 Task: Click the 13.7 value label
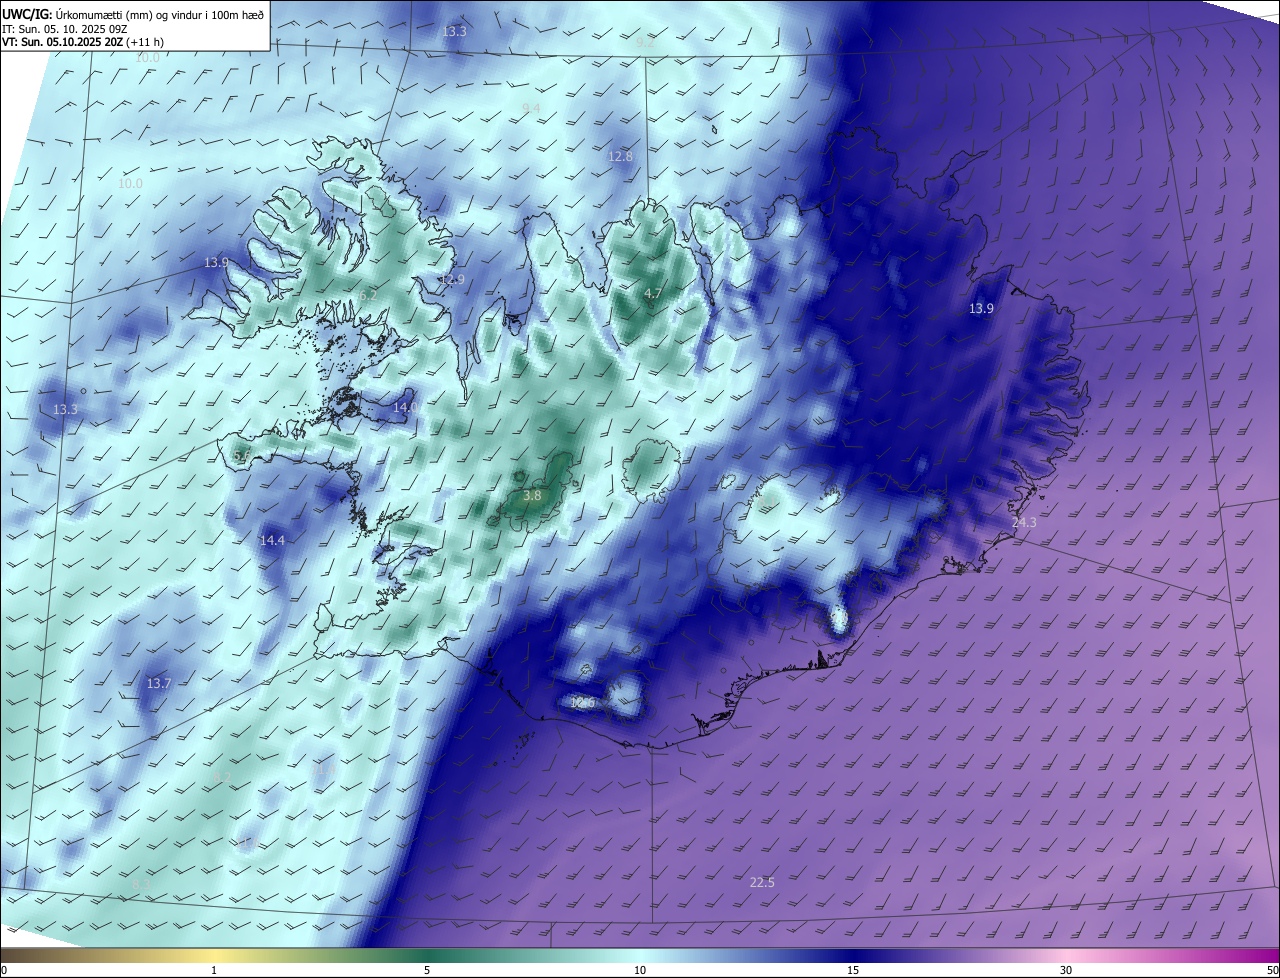159,683
